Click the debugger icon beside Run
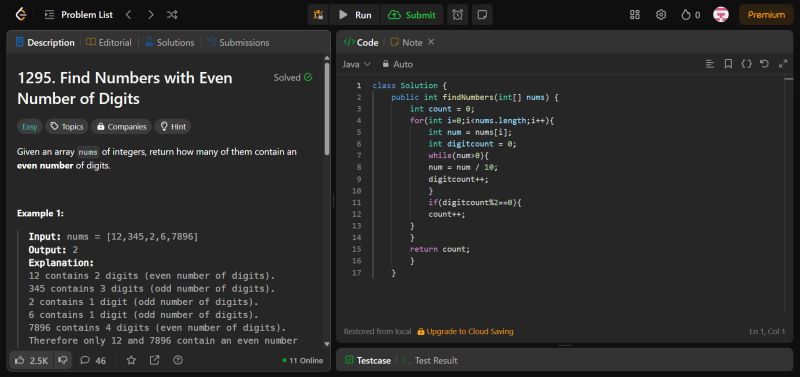The image size is (800, 377). [x=318, y=15]
